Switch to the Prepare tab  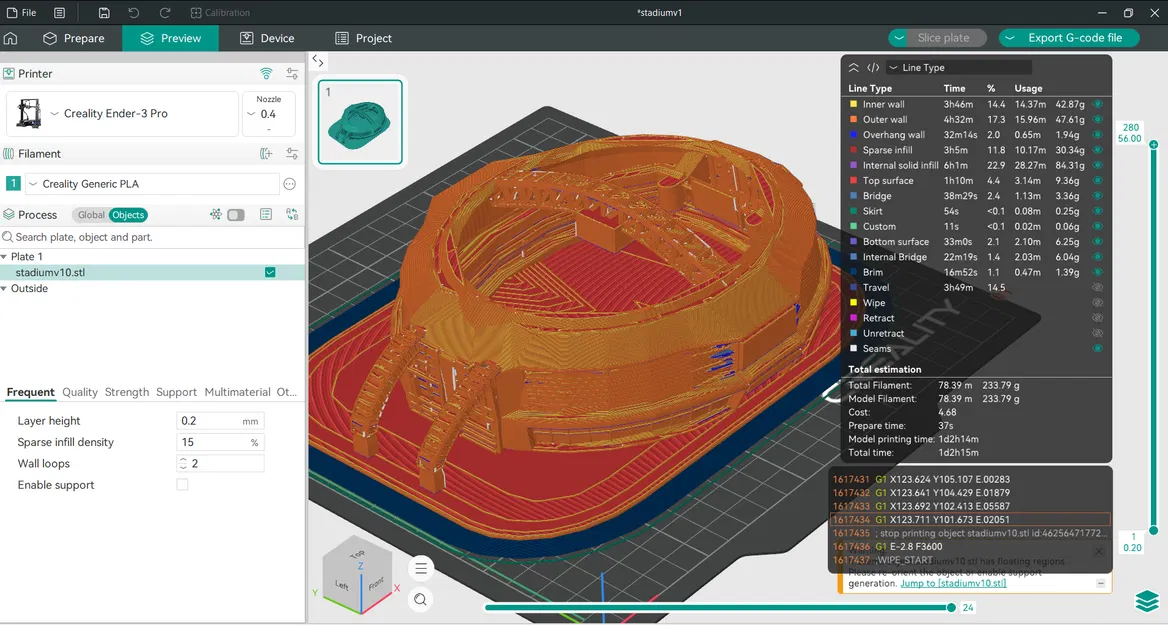[x=74, y=38]
